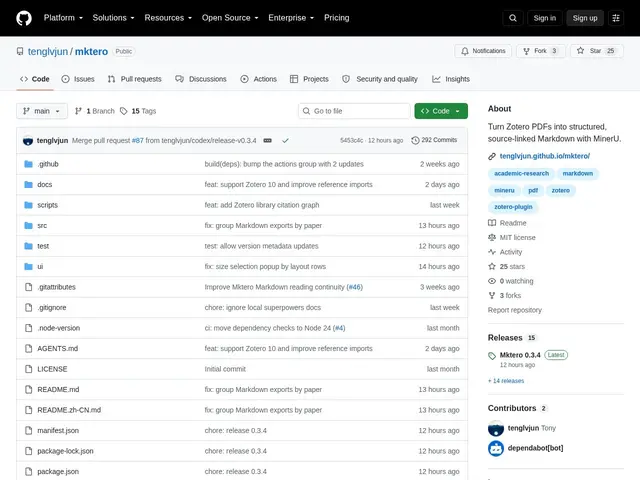Viewport: 640px width, 480px height.
Task: Click the academic-research topic tag
Action: coord(521,173)
